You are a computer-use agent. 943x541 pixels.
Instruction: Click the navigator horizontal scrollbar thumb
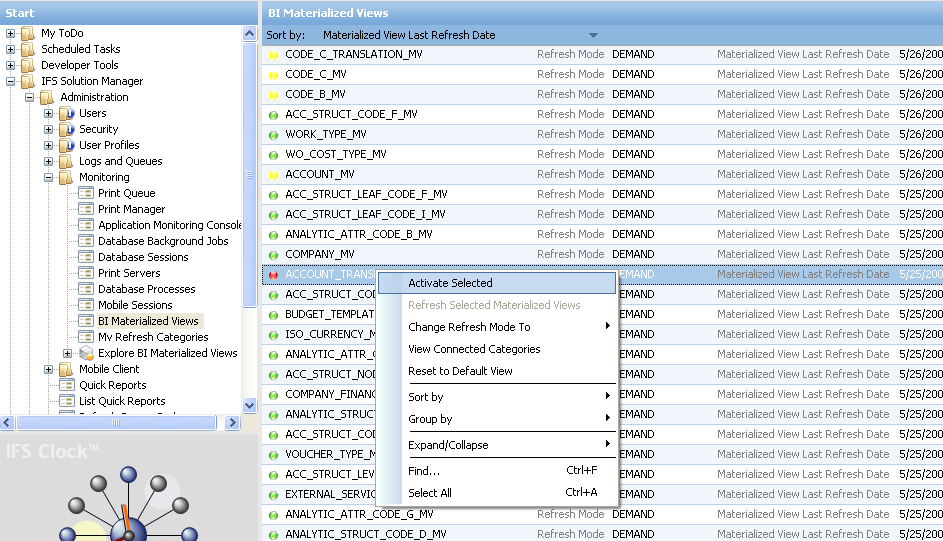[115, 423]
